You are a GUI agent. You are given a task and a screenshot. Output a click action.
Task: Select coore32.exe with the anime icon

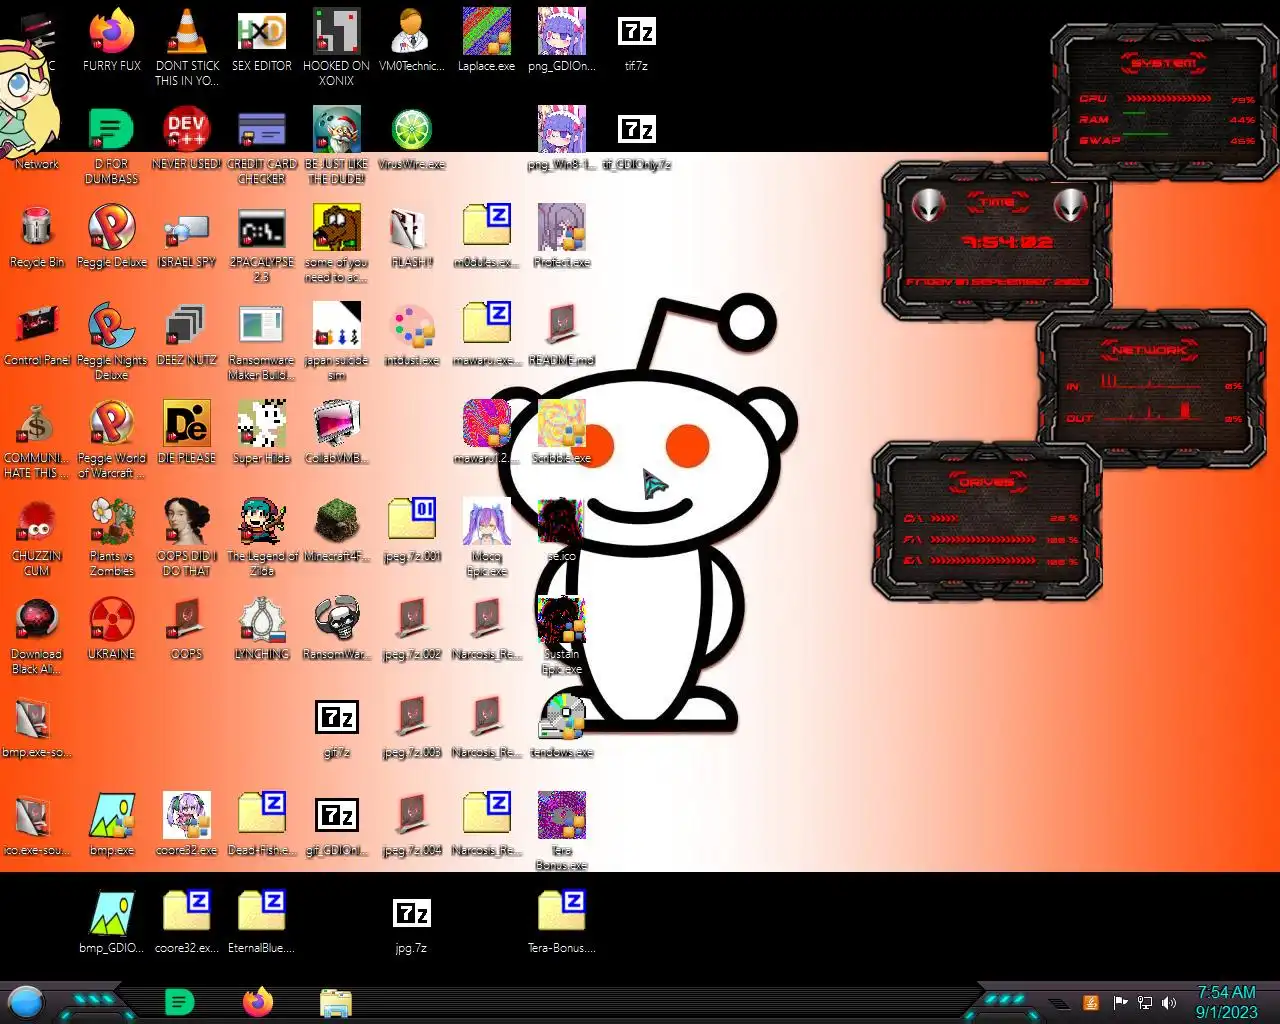point(187,823)
